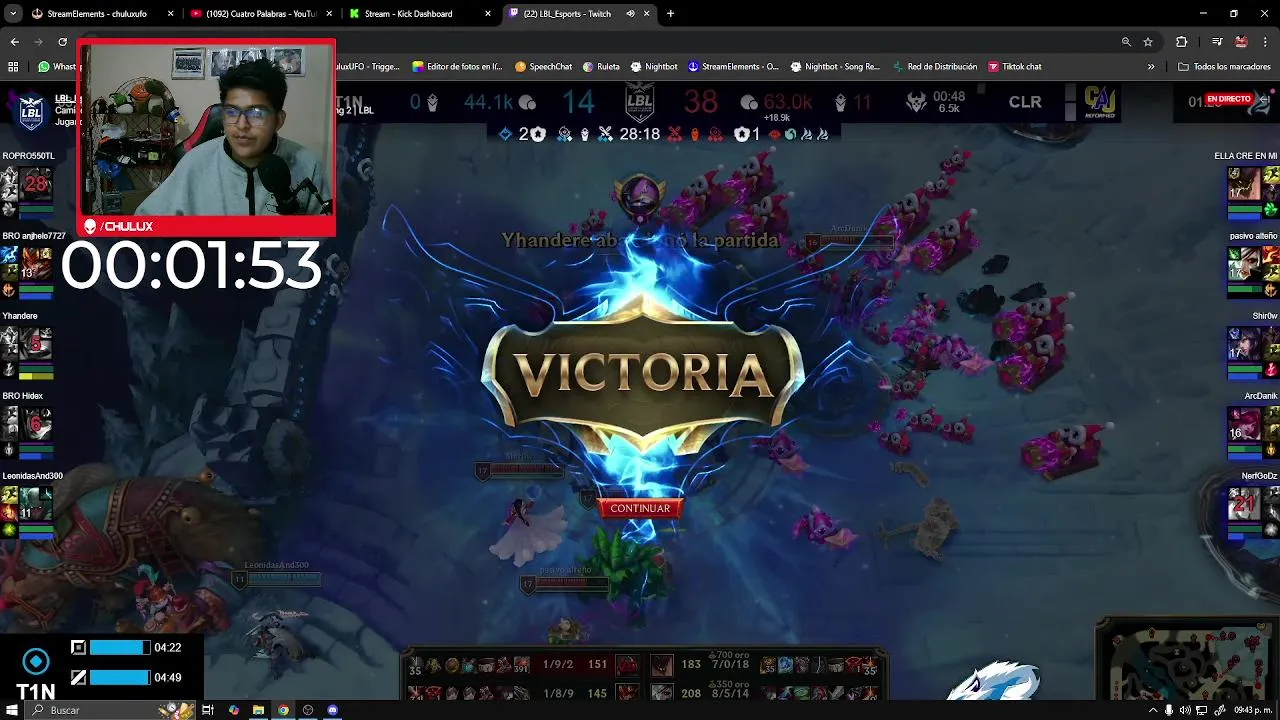The width and height of the screenshot is (1280, 720).
Task: Mute audio on the LBL_Esports tab
Action: 631,14
